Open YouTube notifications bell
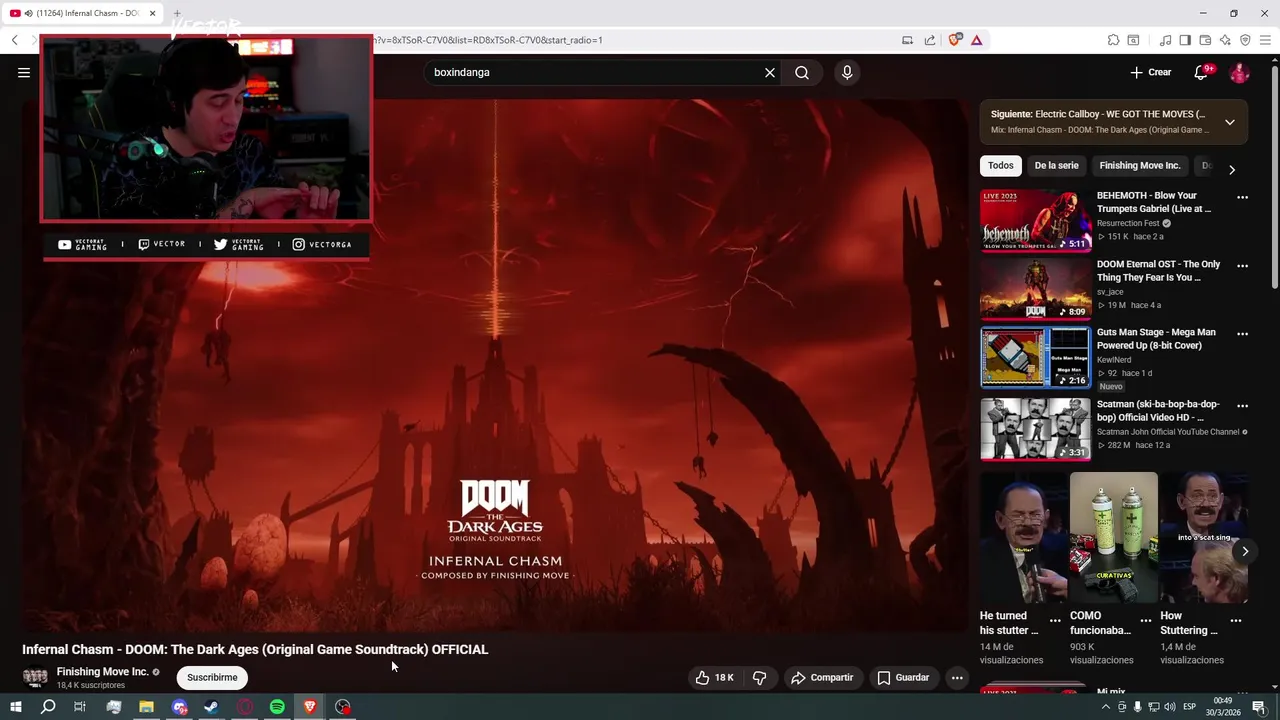Image resolution: width=1280 pixels, height=720 pixels. coord(1203,72)
